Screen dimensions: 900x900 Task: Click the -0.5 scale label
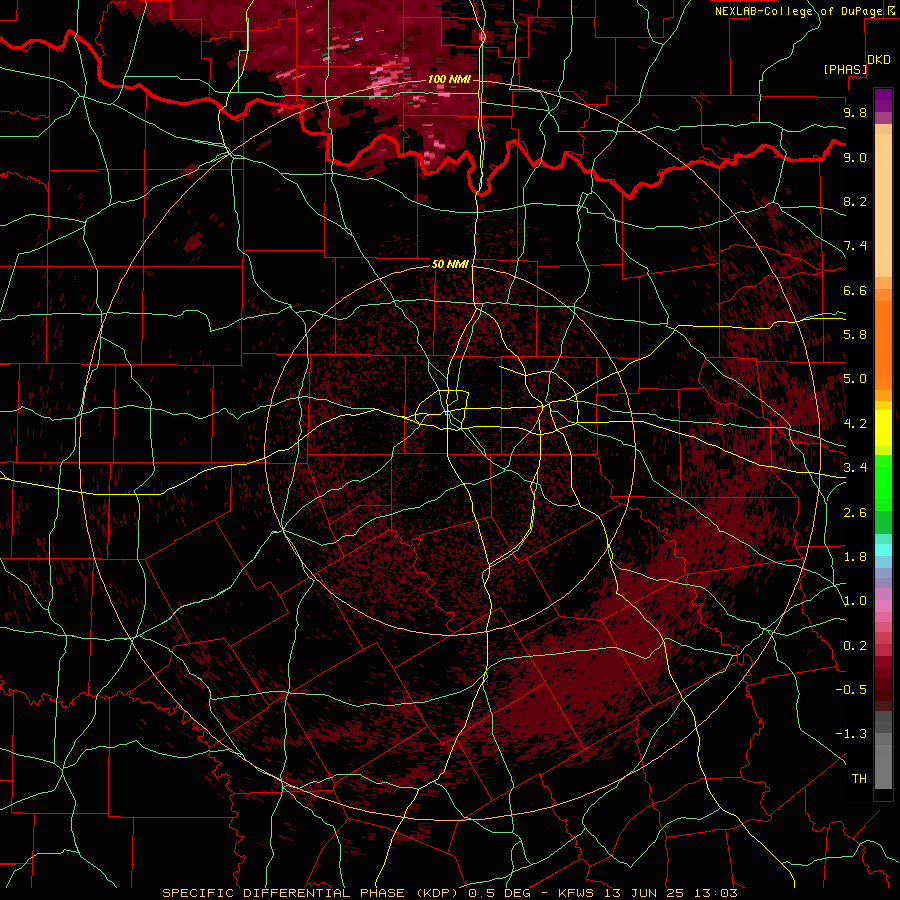[x=851, y=690]
